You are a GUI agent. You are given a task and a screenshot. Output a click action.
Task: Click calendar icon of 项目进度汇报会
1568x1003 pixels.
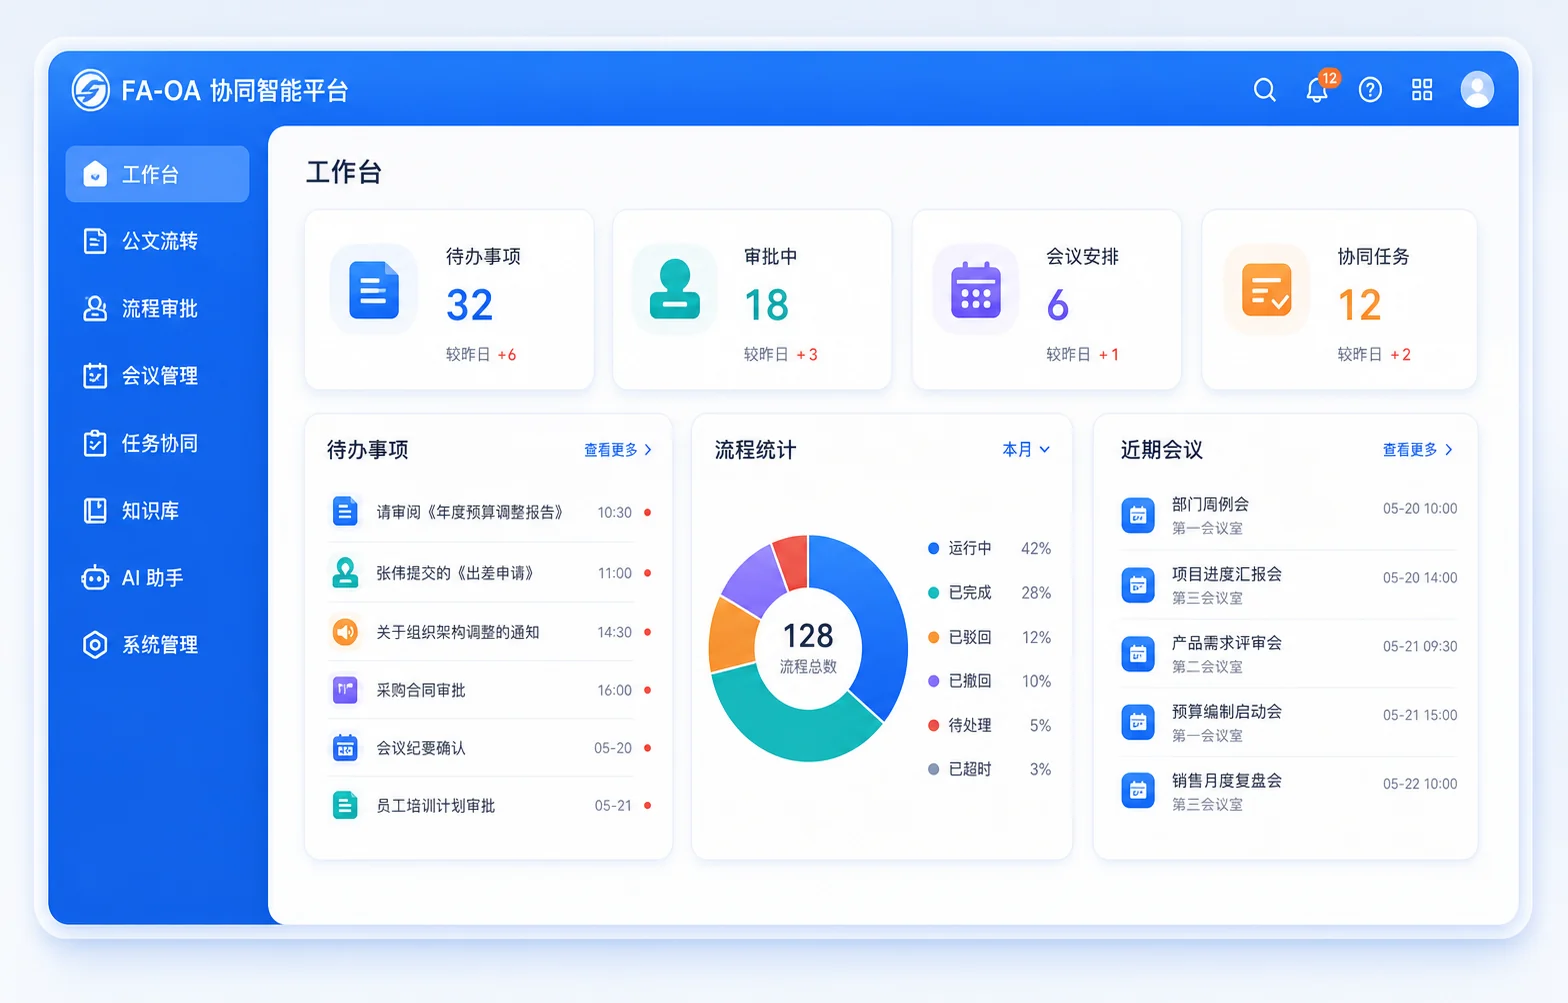[x=1138, y=585]
